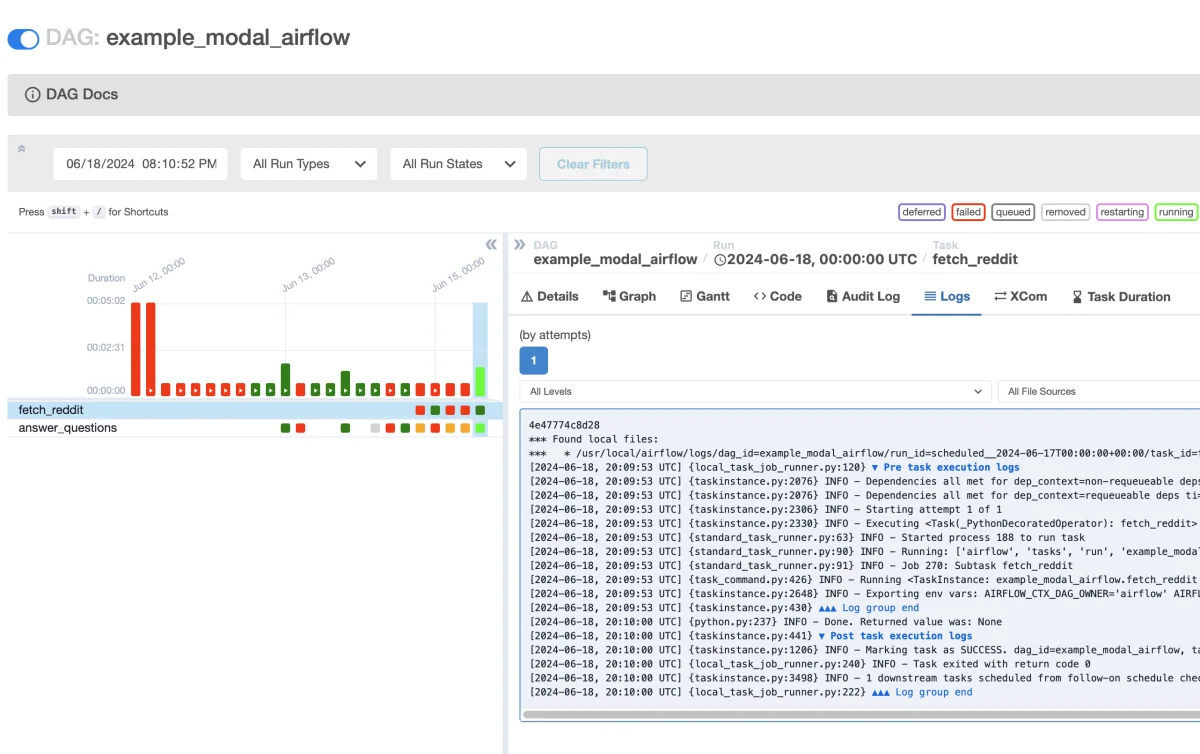1200x754 pixels.
Task: Click the horizontal scrollbar of log panel
Action: [x=860, y=715]
